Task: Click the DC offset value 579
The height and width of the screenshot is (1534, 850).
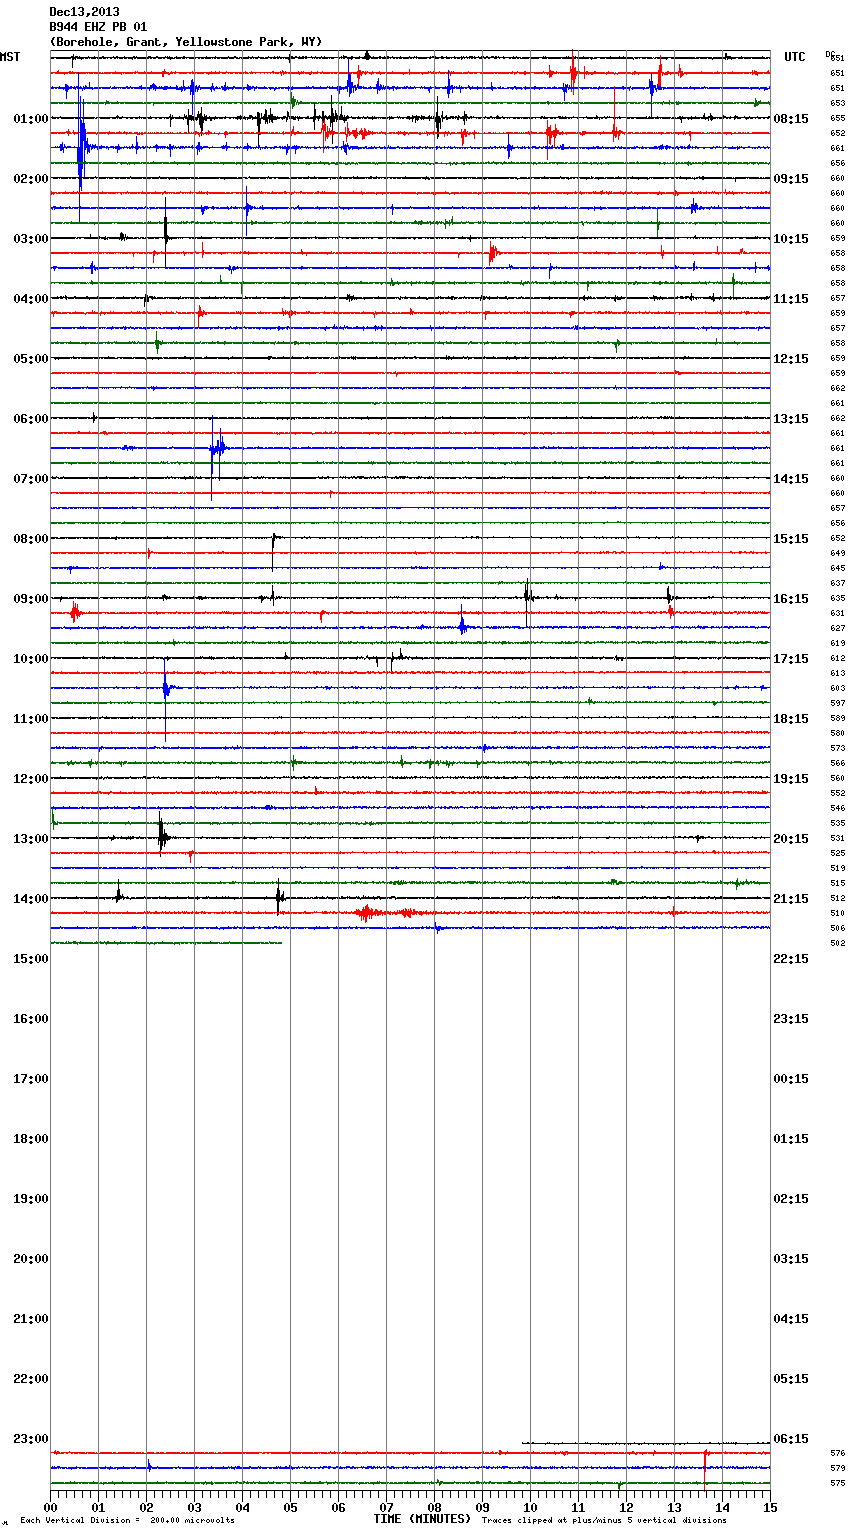Action: click(838, 1468)
